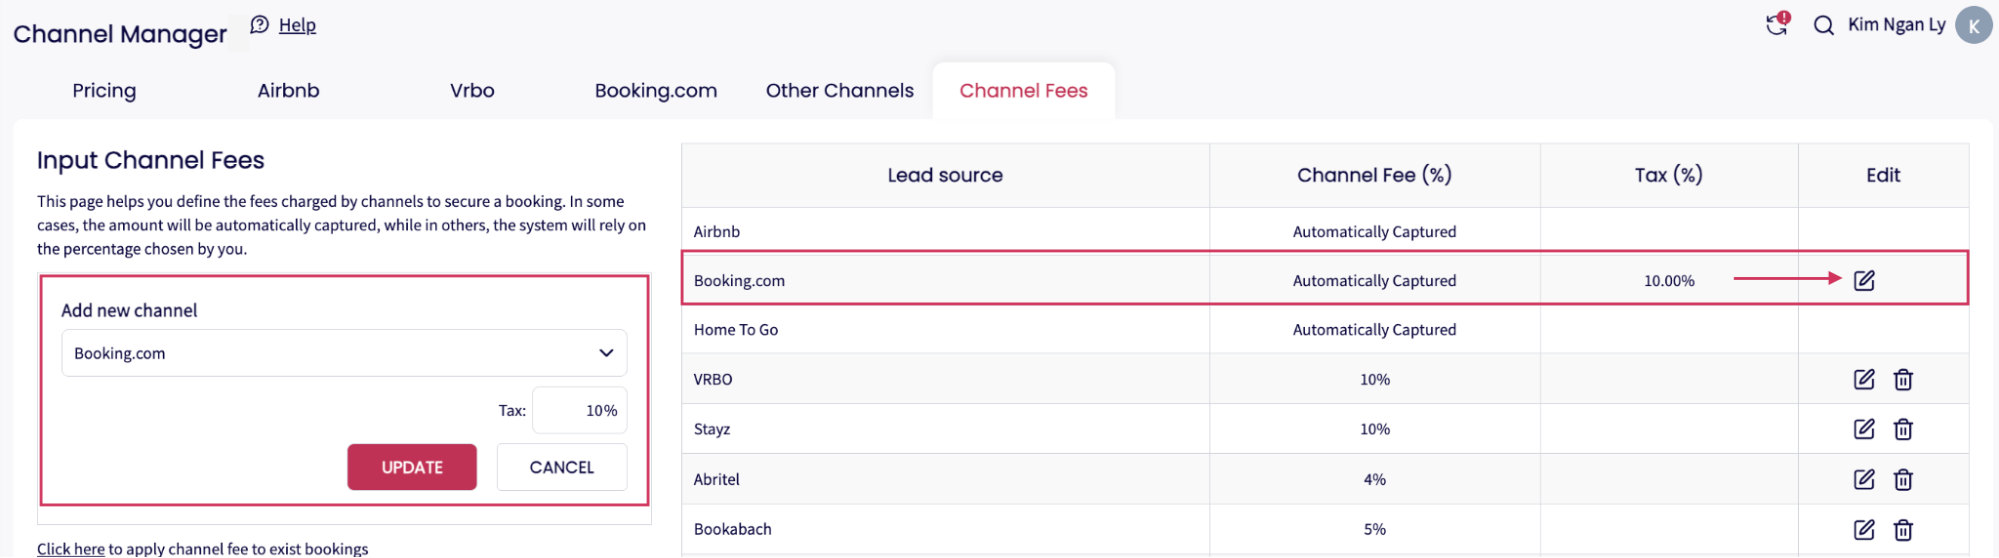Click the CANCEL button

pyautogui.click(x=562, y=467)
